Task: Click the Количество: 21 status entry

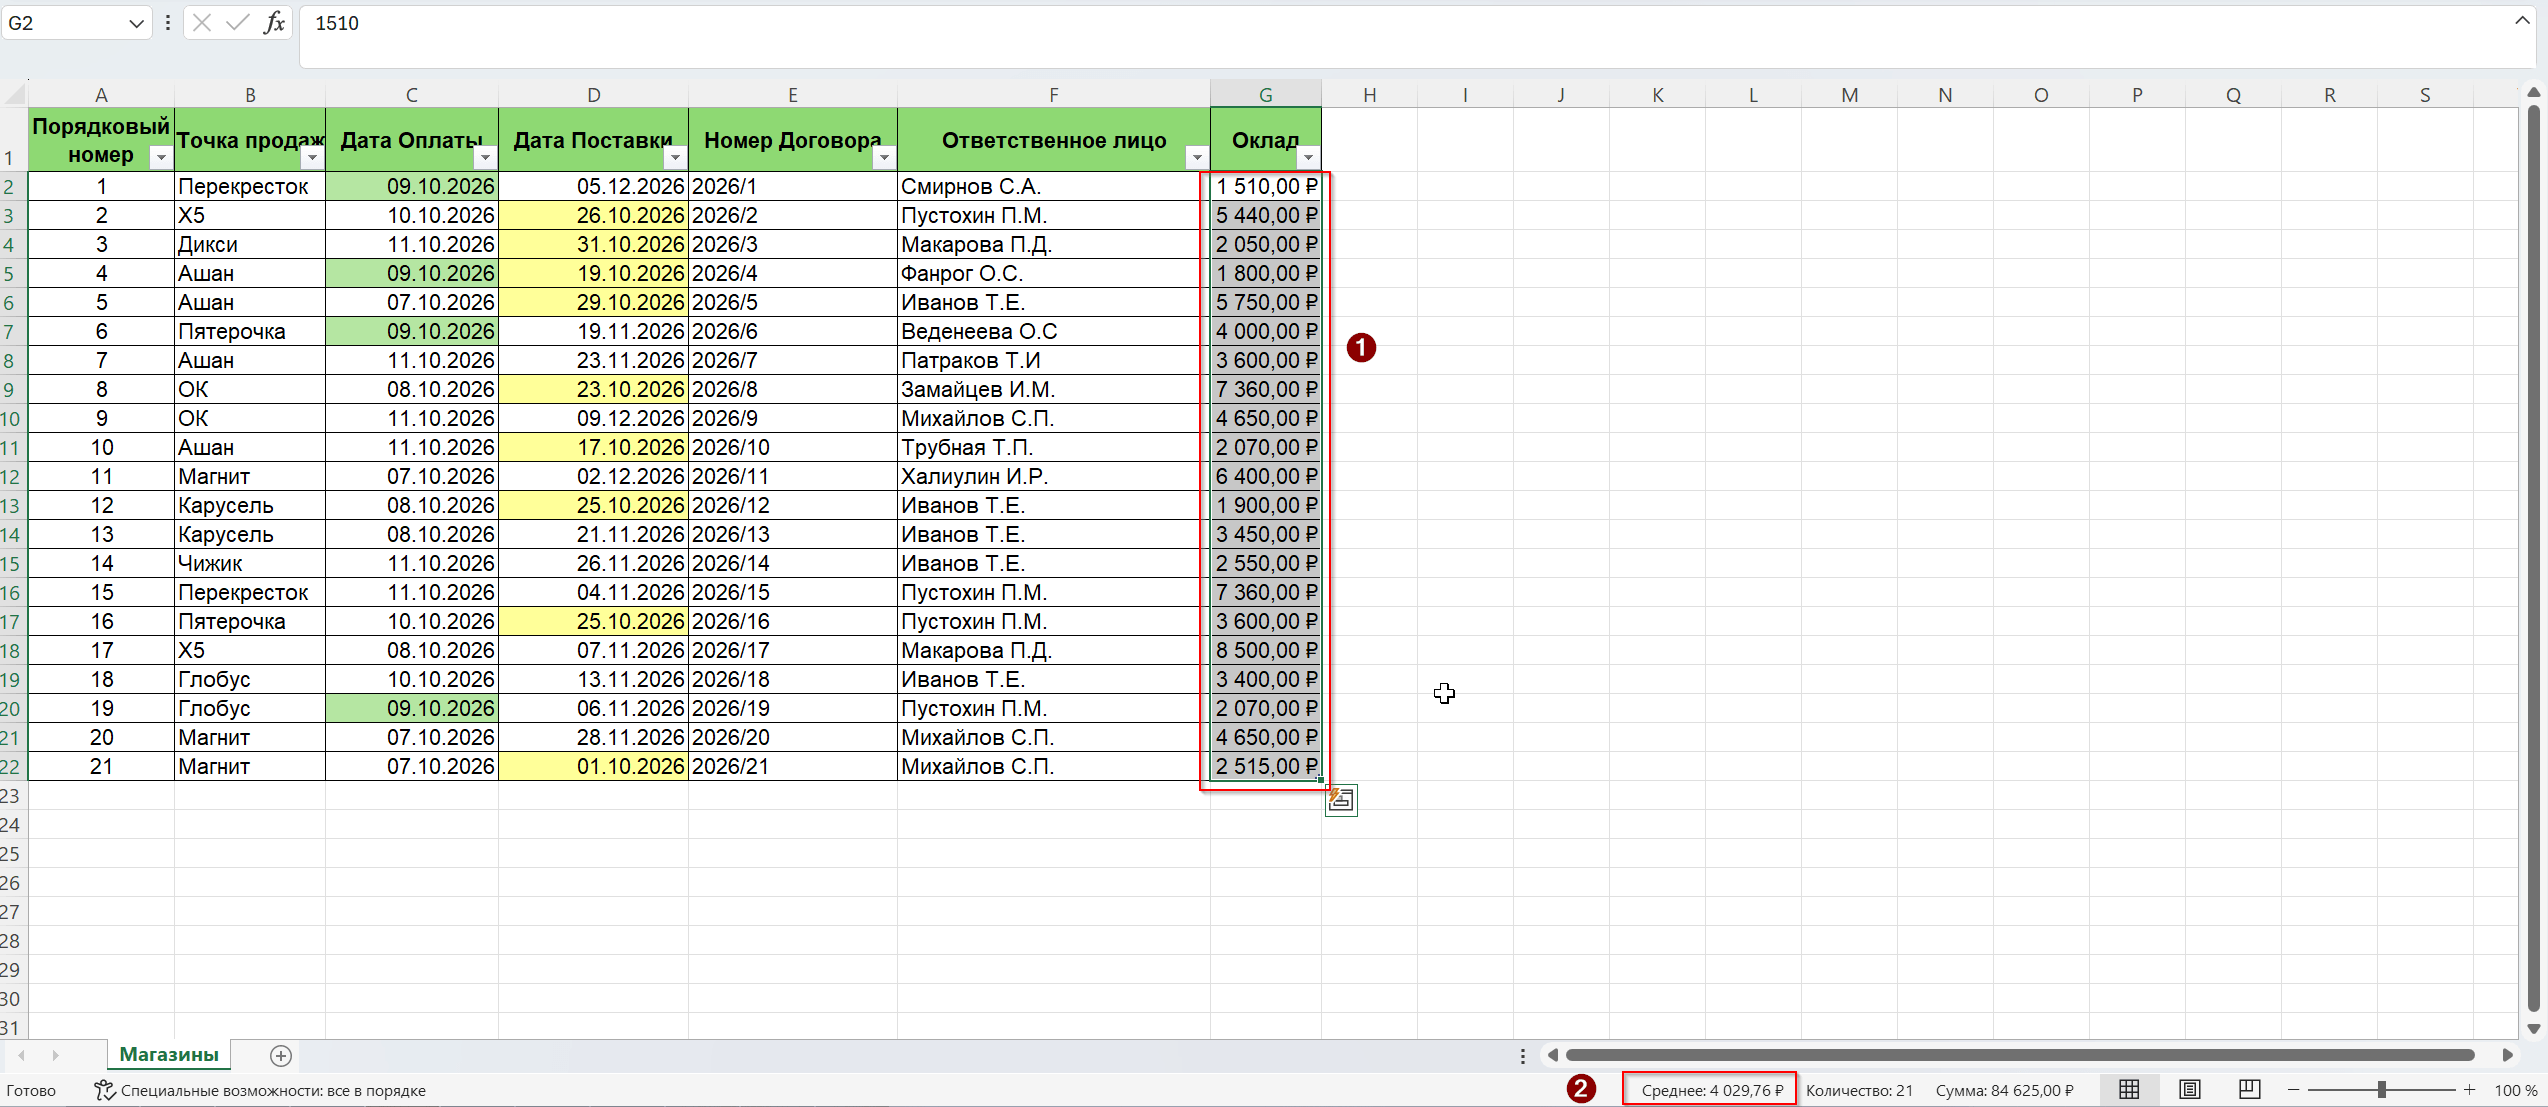Action: coord(1859,1090)
